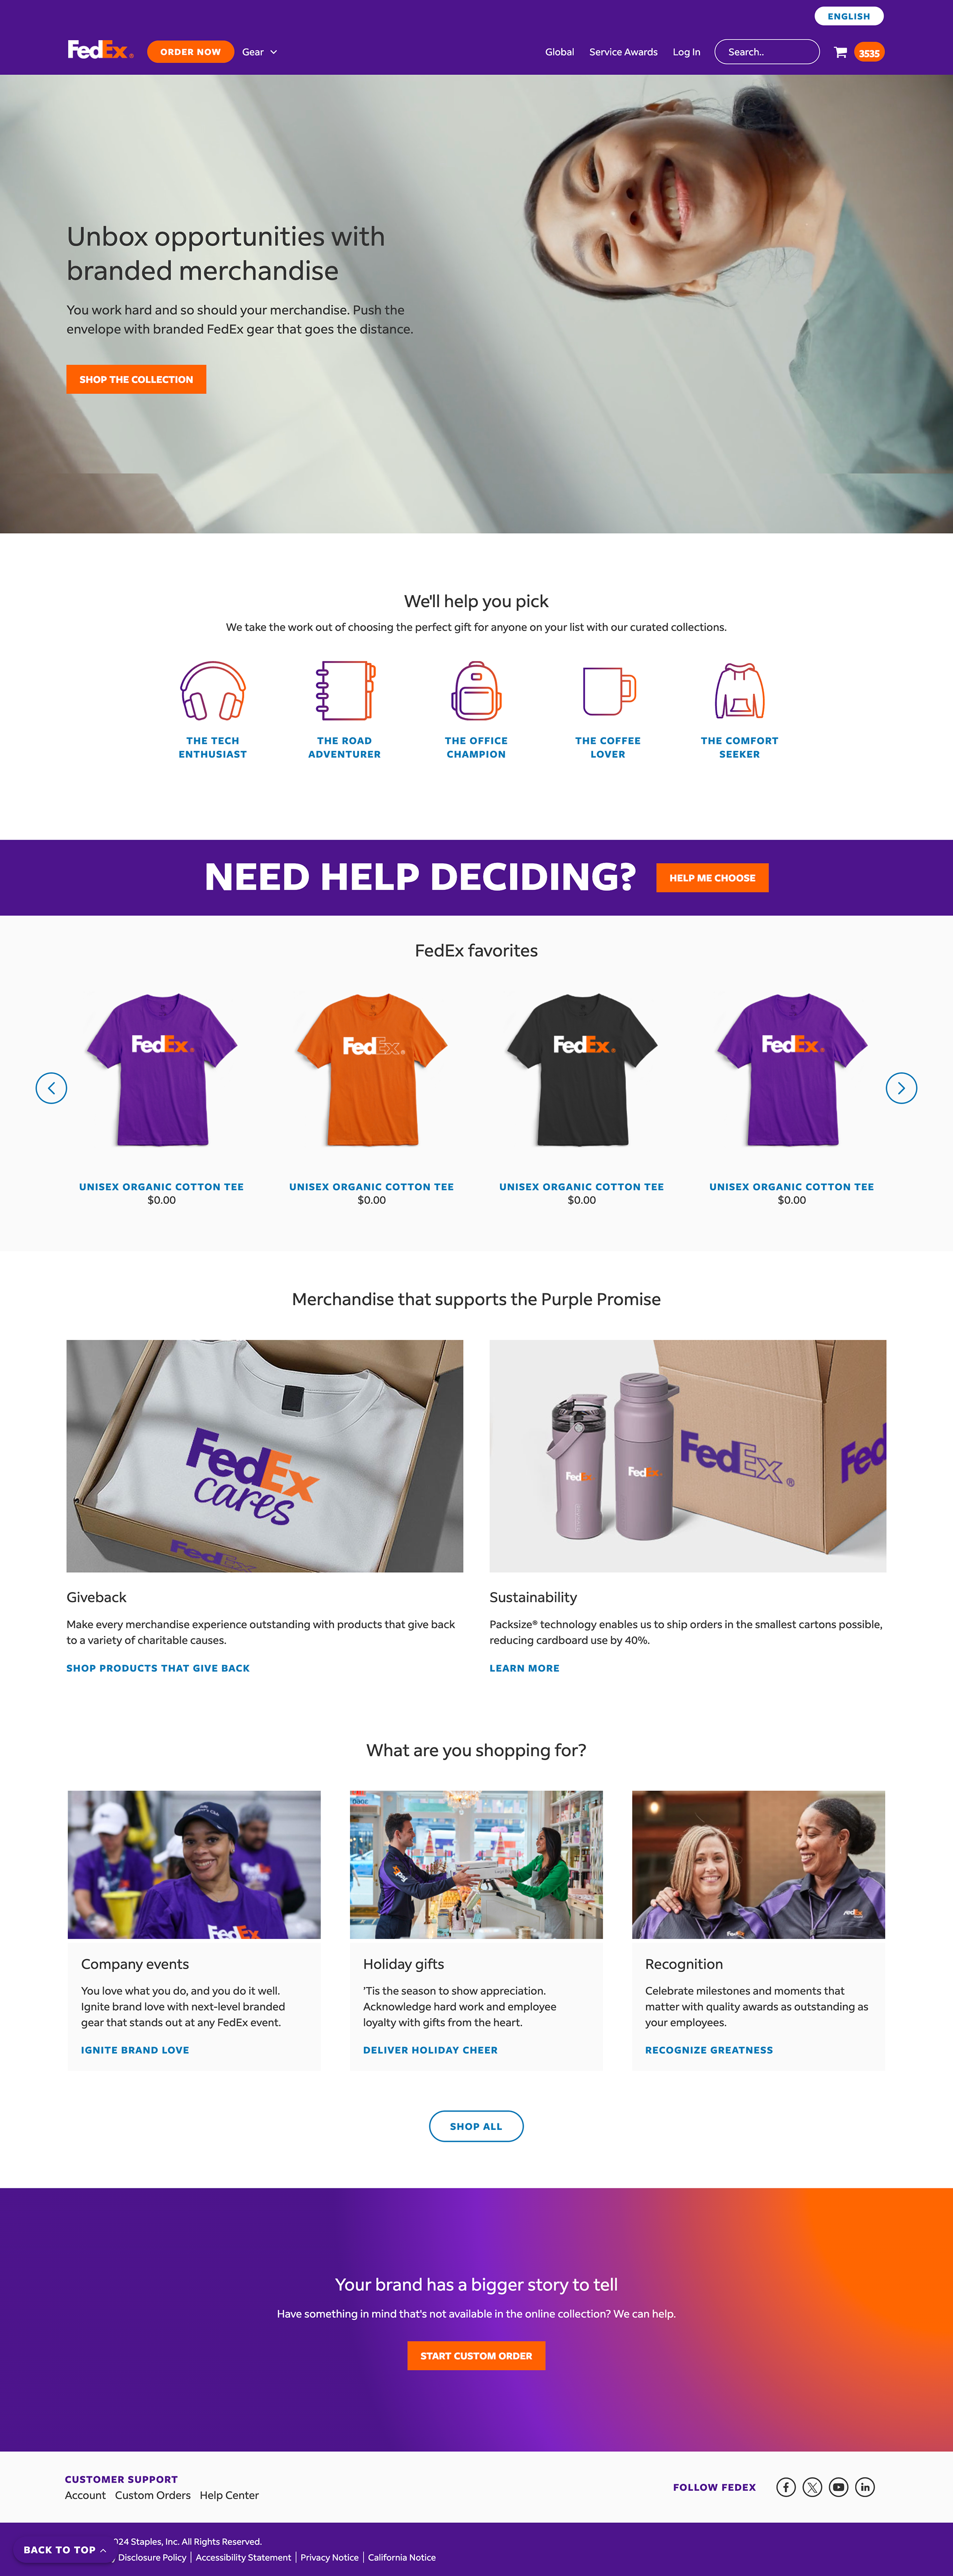Viewport: 953px width, 2576px height.
Task: Click the Help Me Choose button
Action: 712,878
